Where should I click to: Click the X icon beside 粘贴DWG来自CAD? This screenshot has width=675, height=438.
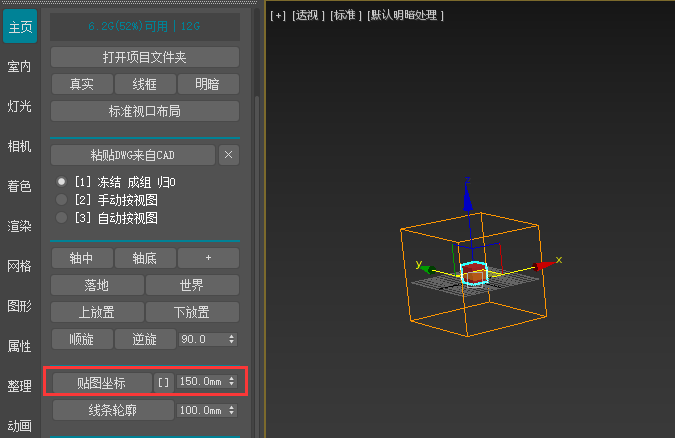point(229,155)
